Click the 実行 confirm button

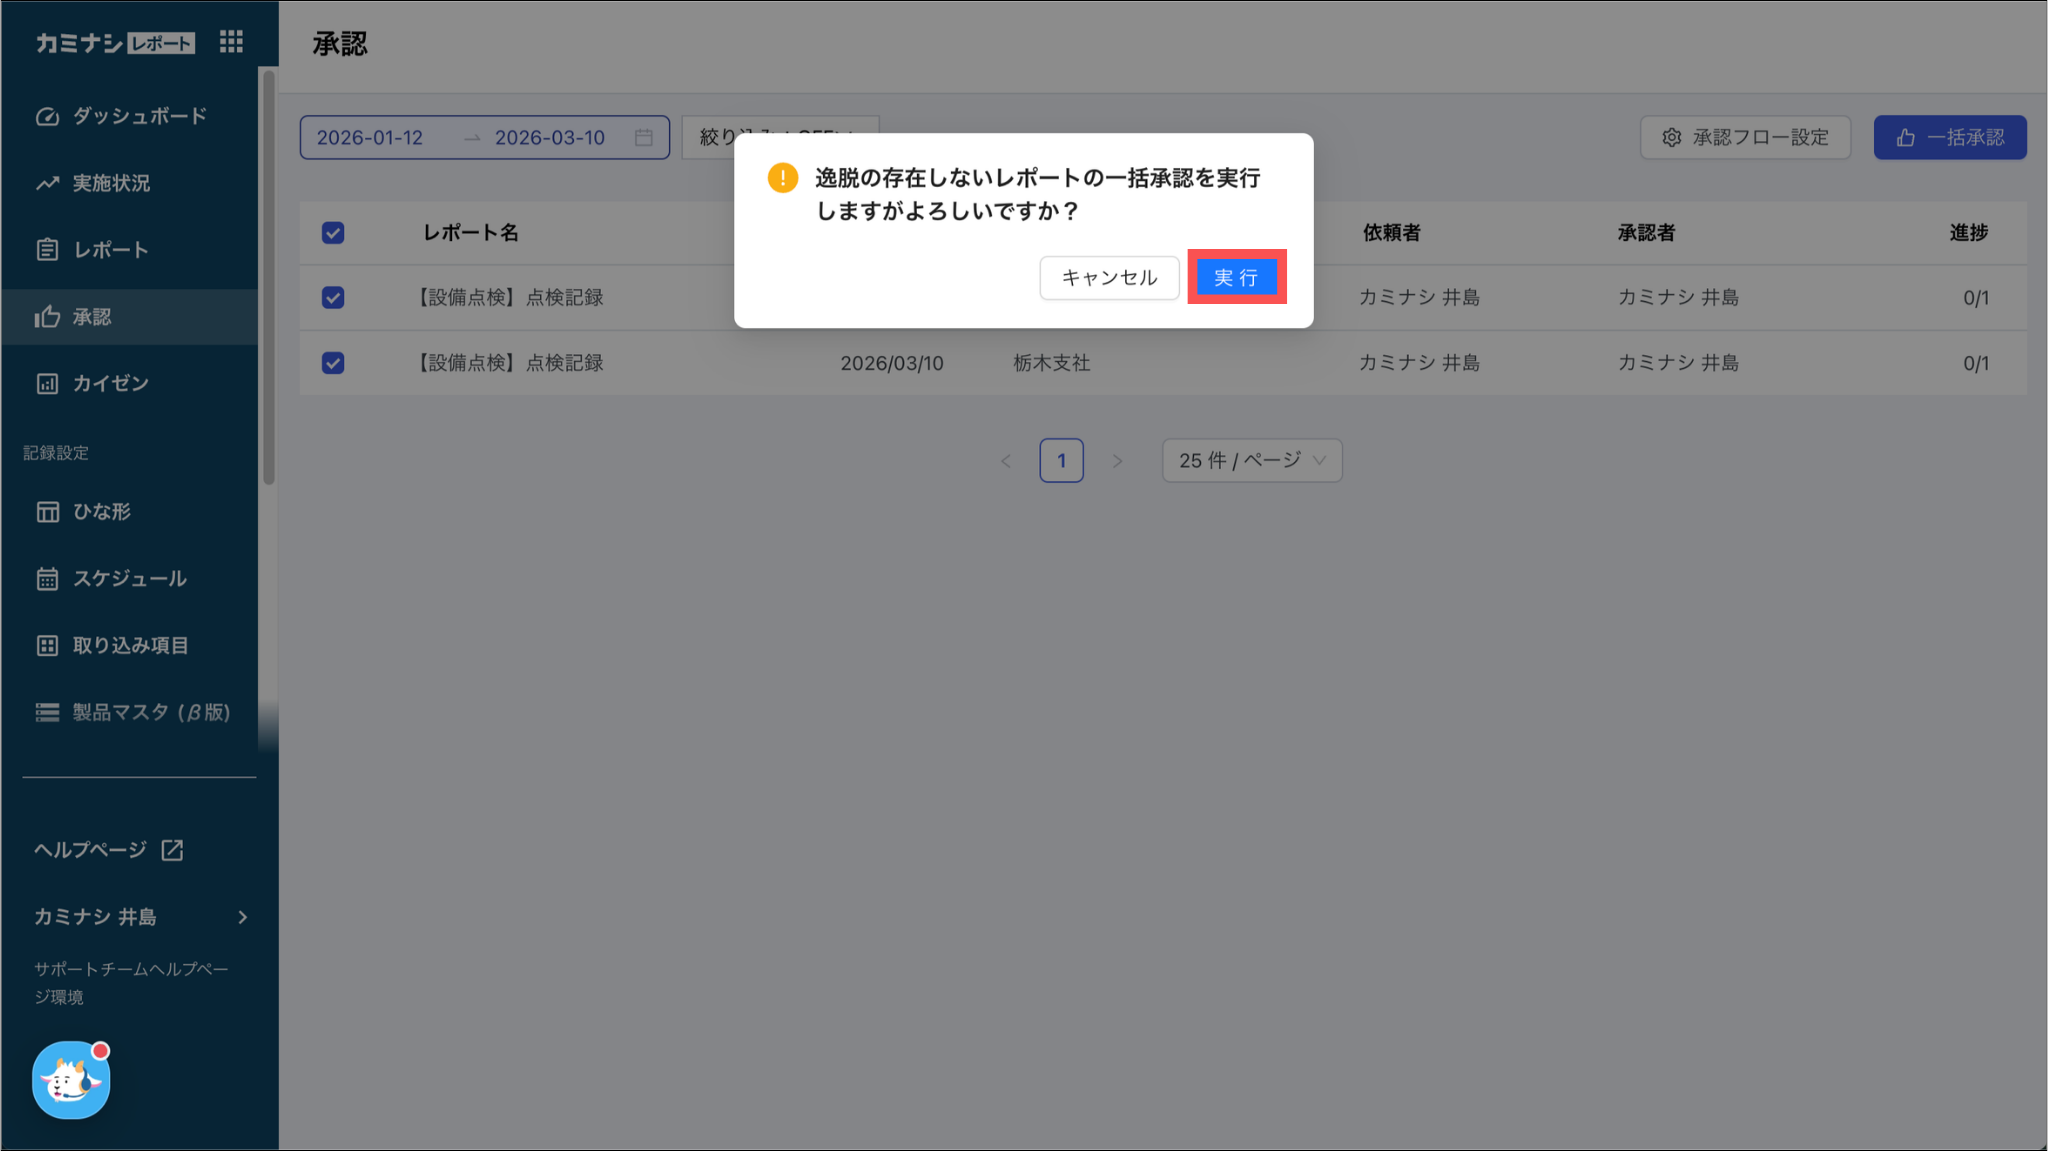pos(1236,278)
